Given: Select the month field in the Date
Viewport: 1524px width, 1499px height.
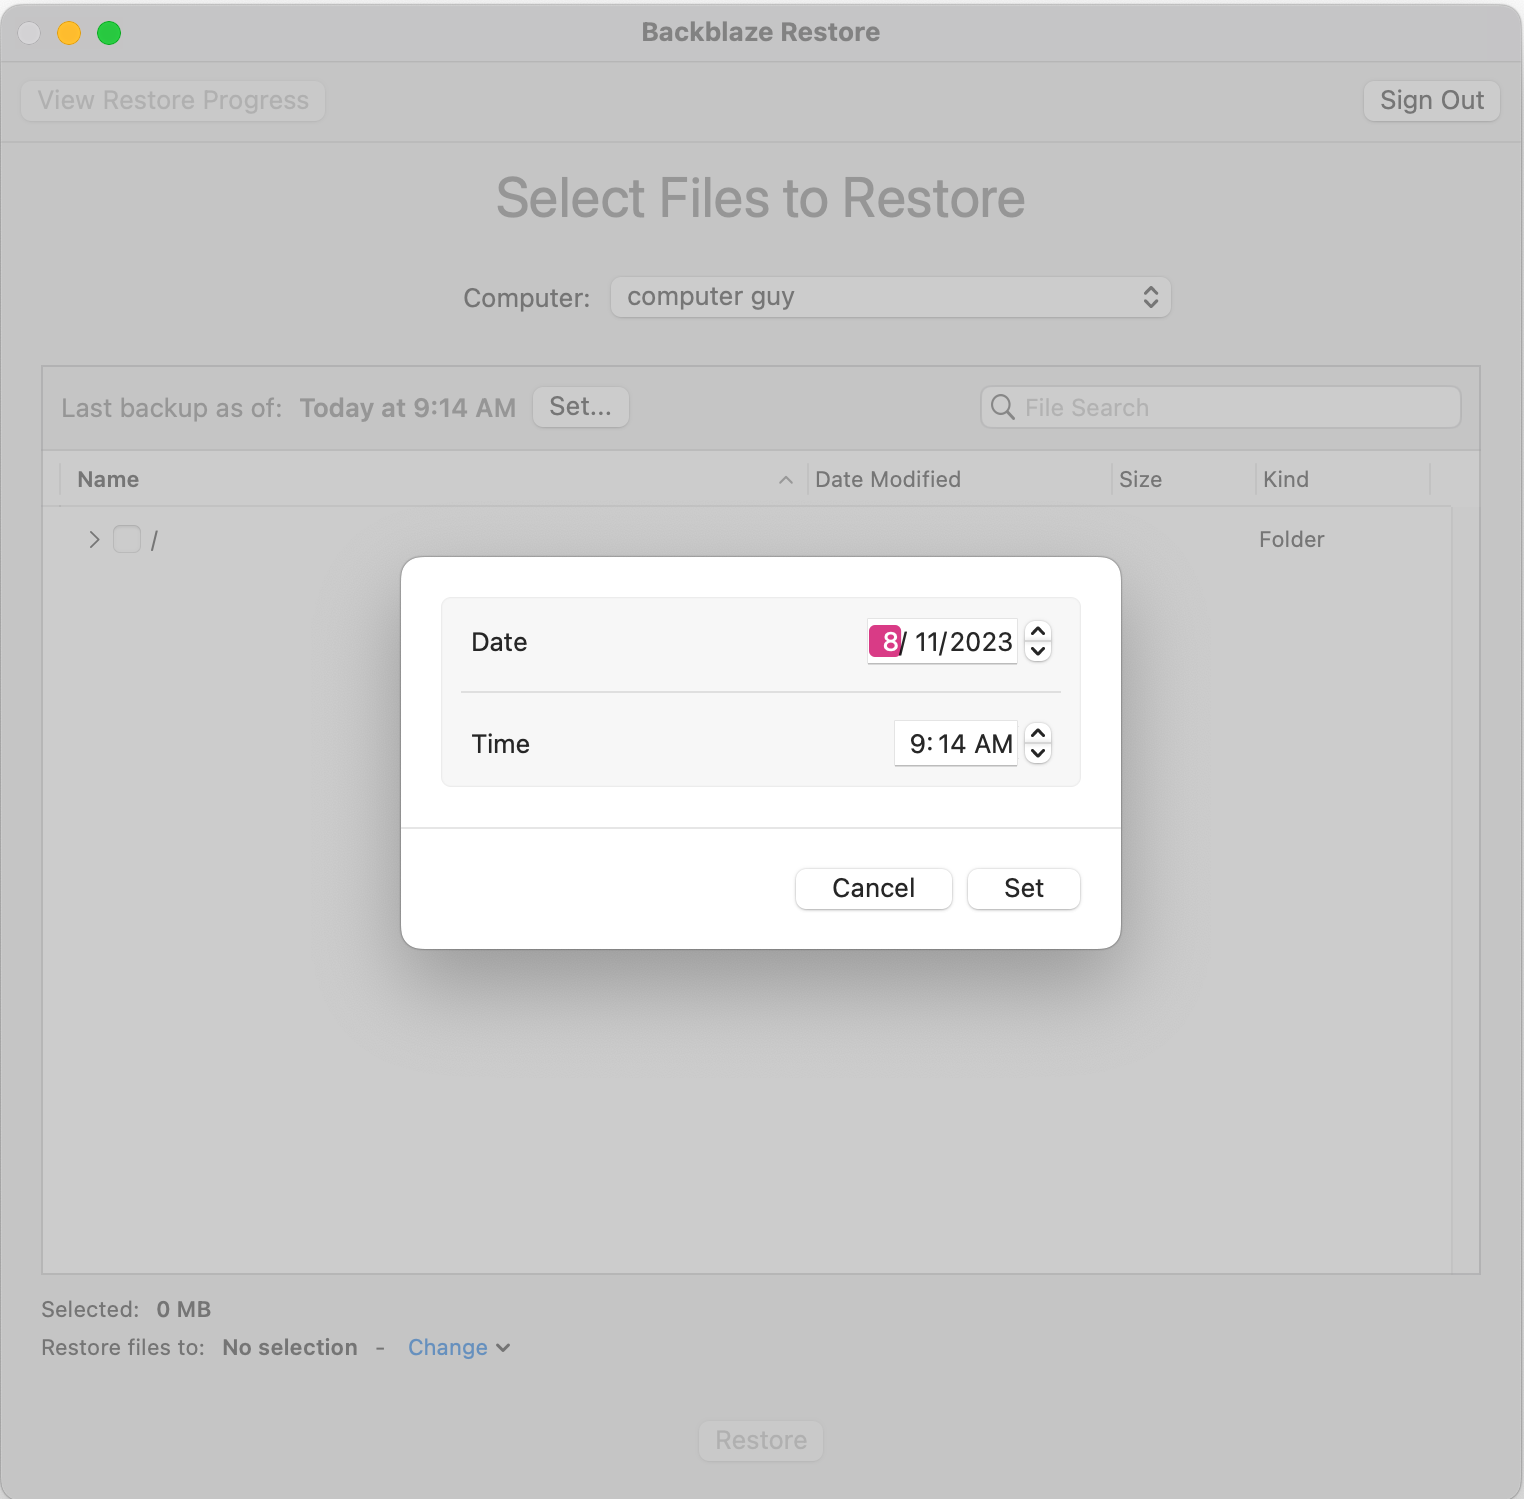Looking at the screenshot, I should tap(885, 642).
